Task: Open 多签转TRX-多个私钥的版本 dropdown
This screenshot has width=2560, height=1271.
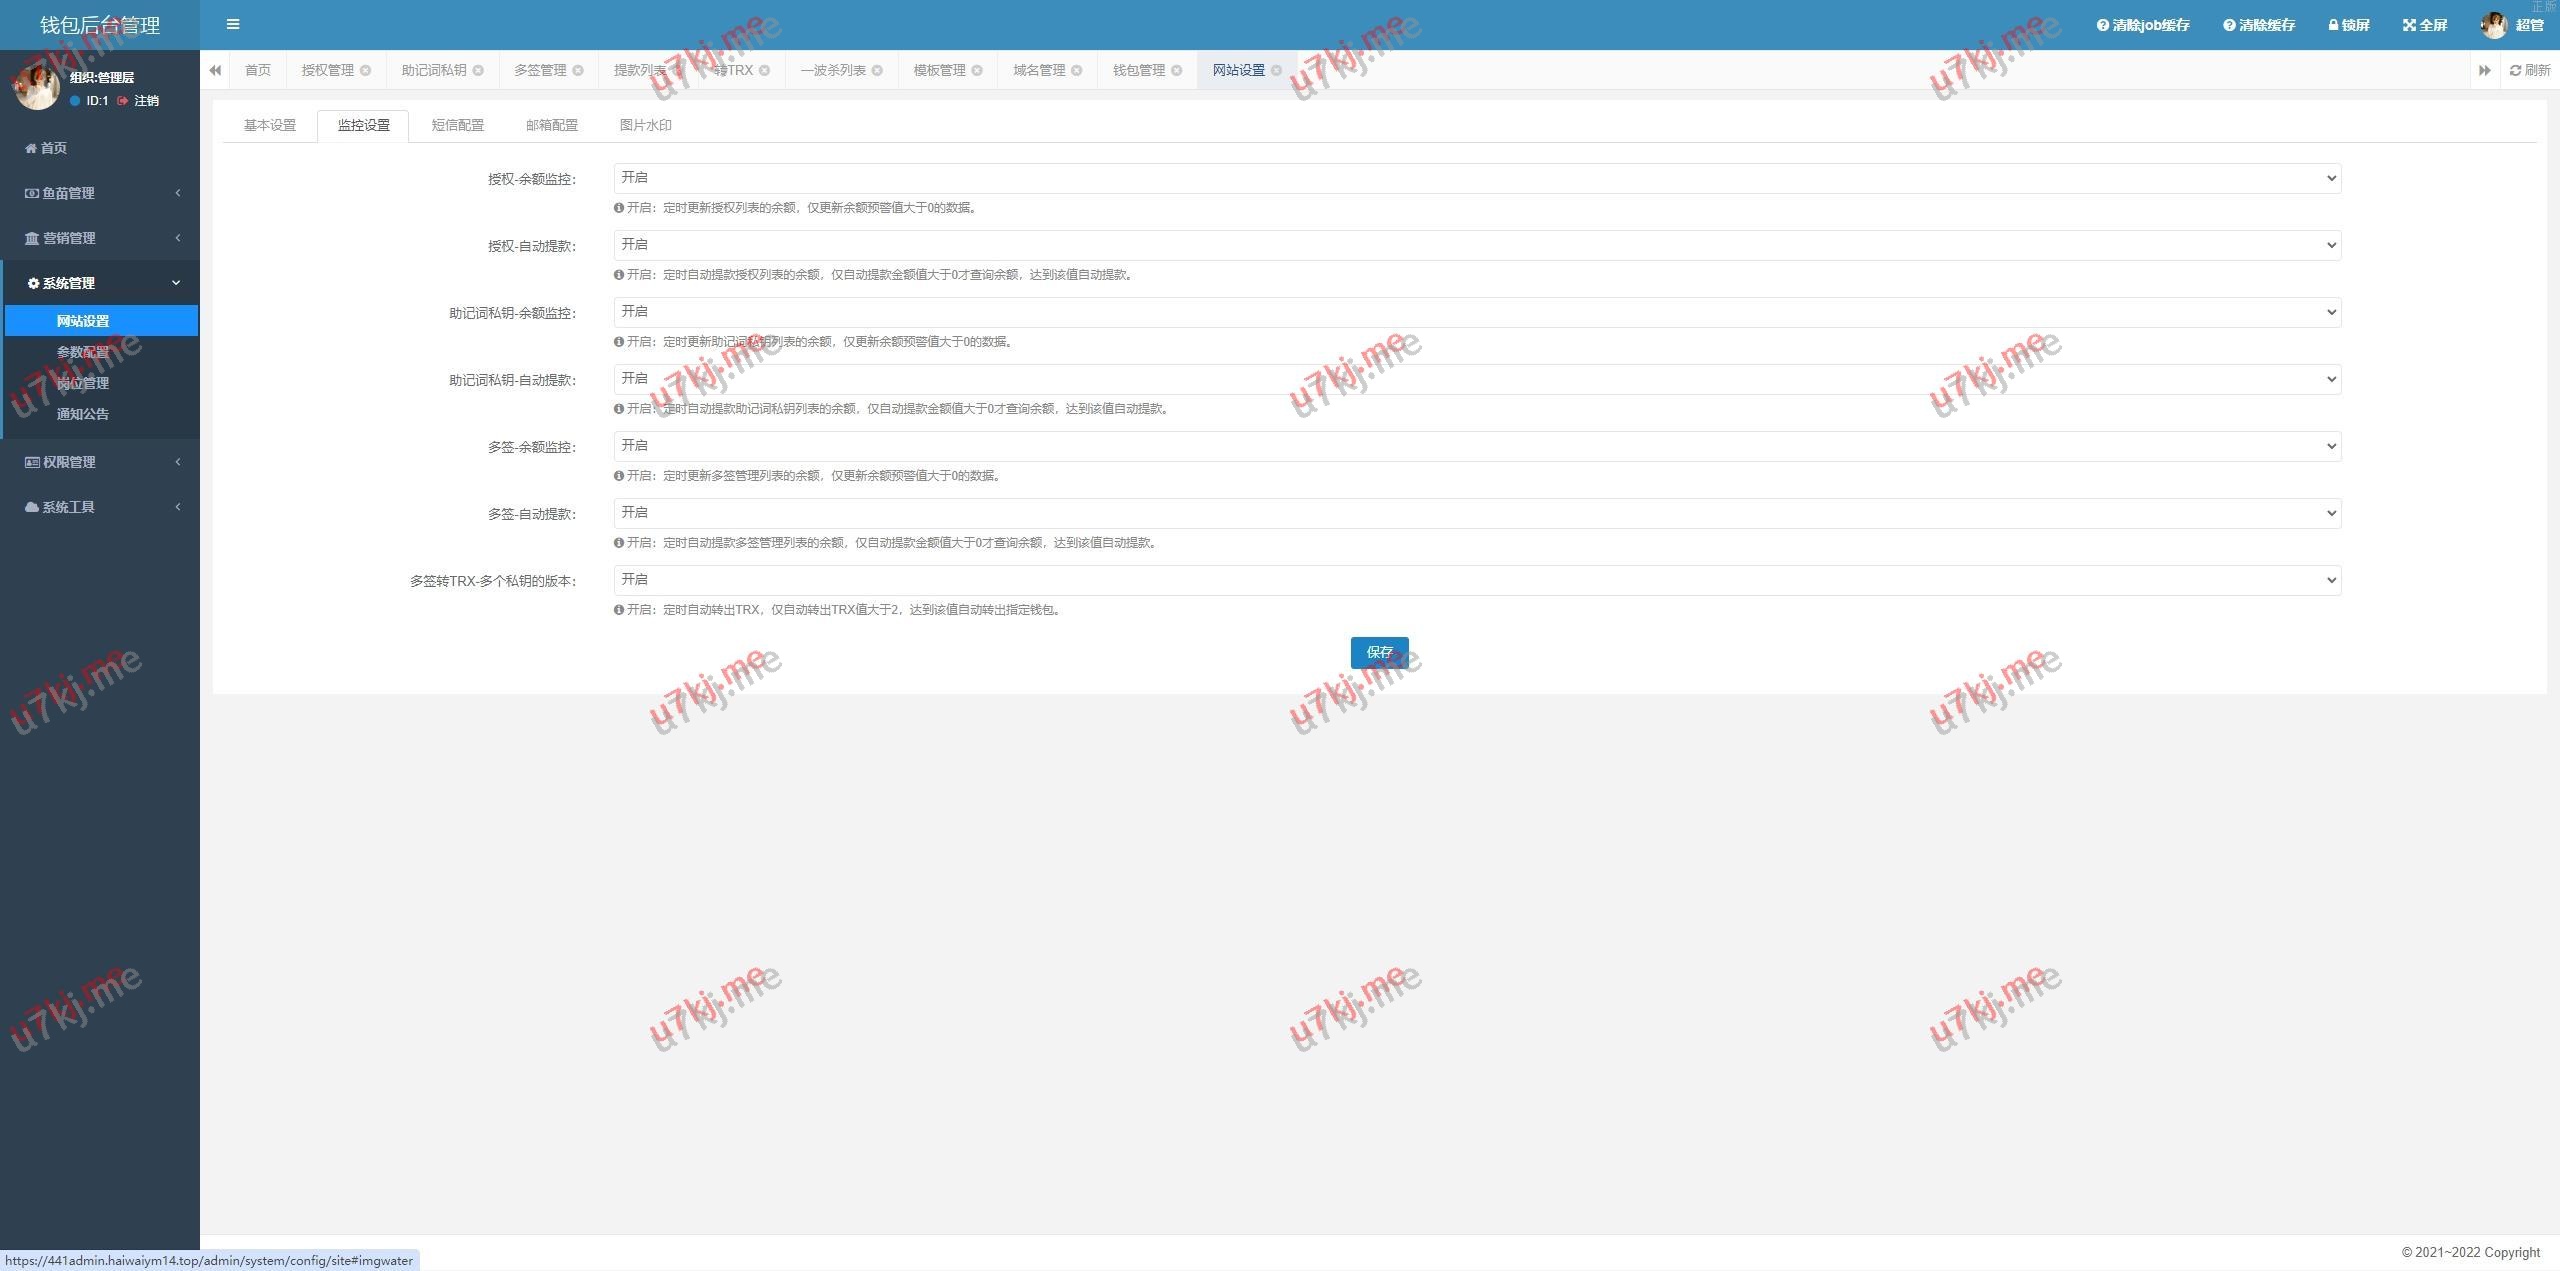Action: (x=1476, y=580)
